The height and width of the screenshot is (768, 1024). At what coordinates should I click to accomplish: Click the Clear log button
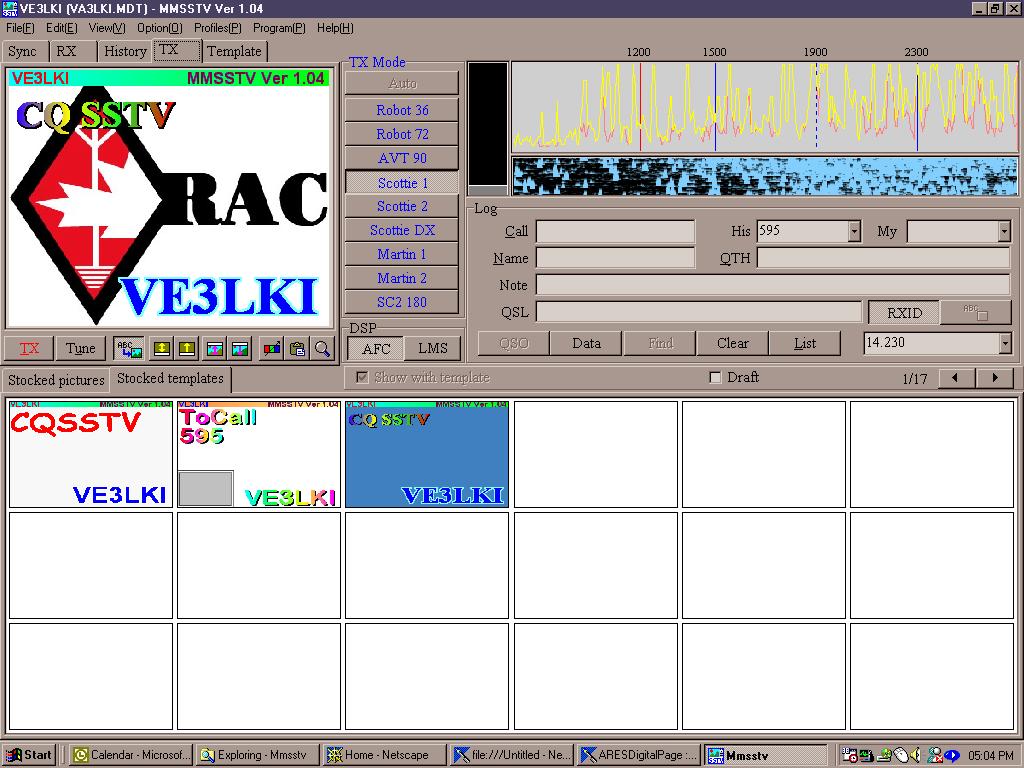(x=733, y=344)
